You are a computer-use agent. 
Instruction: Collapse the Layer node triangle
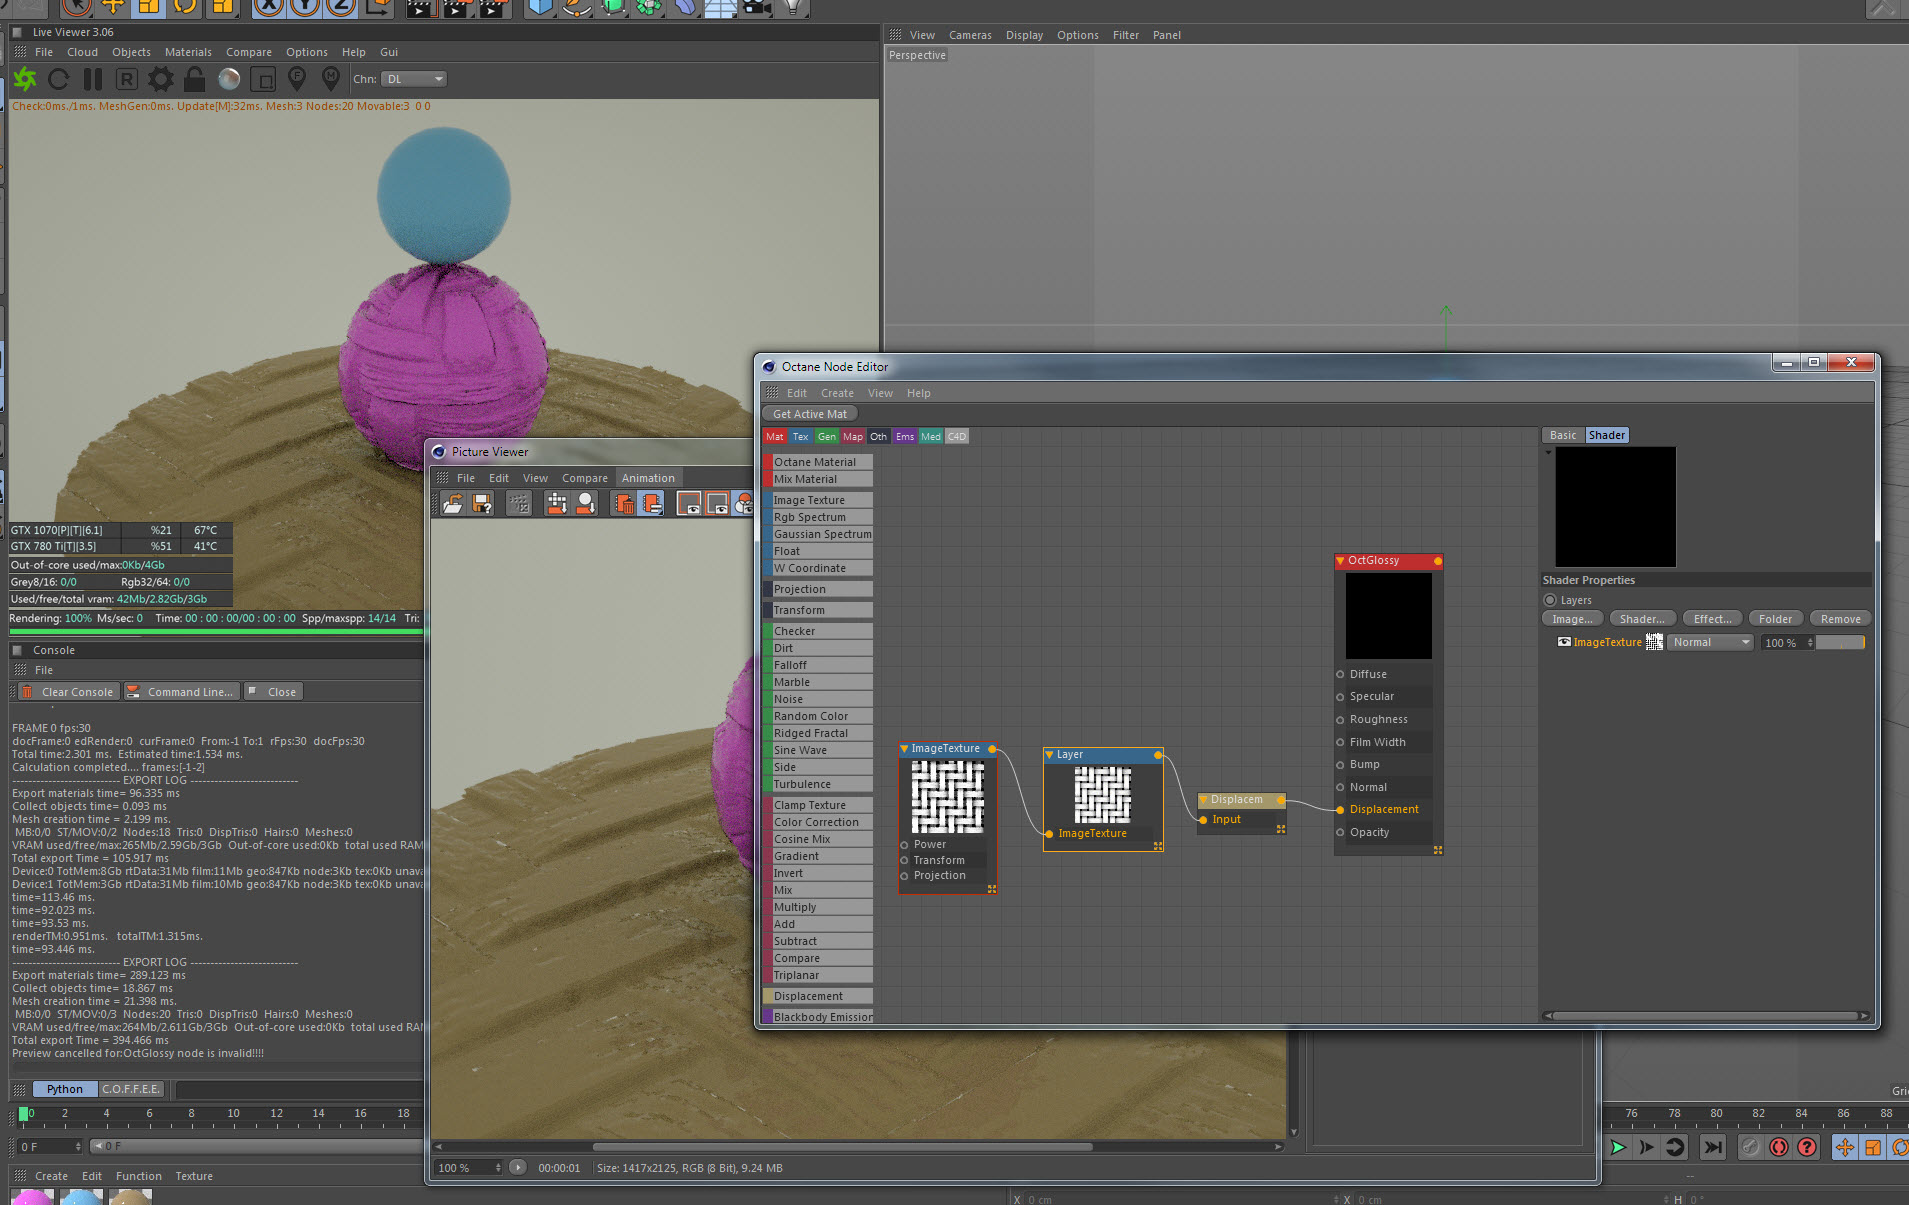tap(1050, 755)
